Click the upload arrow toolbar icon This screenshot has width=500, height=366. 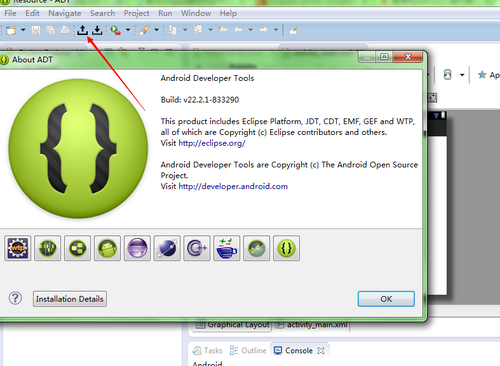click(82, 30)
